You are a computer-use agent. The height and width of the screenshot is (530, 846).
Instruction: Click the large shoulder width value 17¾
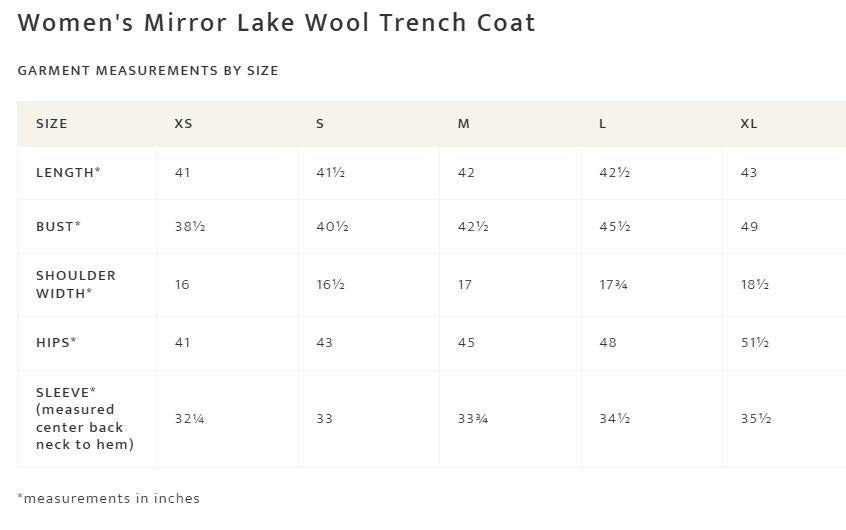click(613, 285)
